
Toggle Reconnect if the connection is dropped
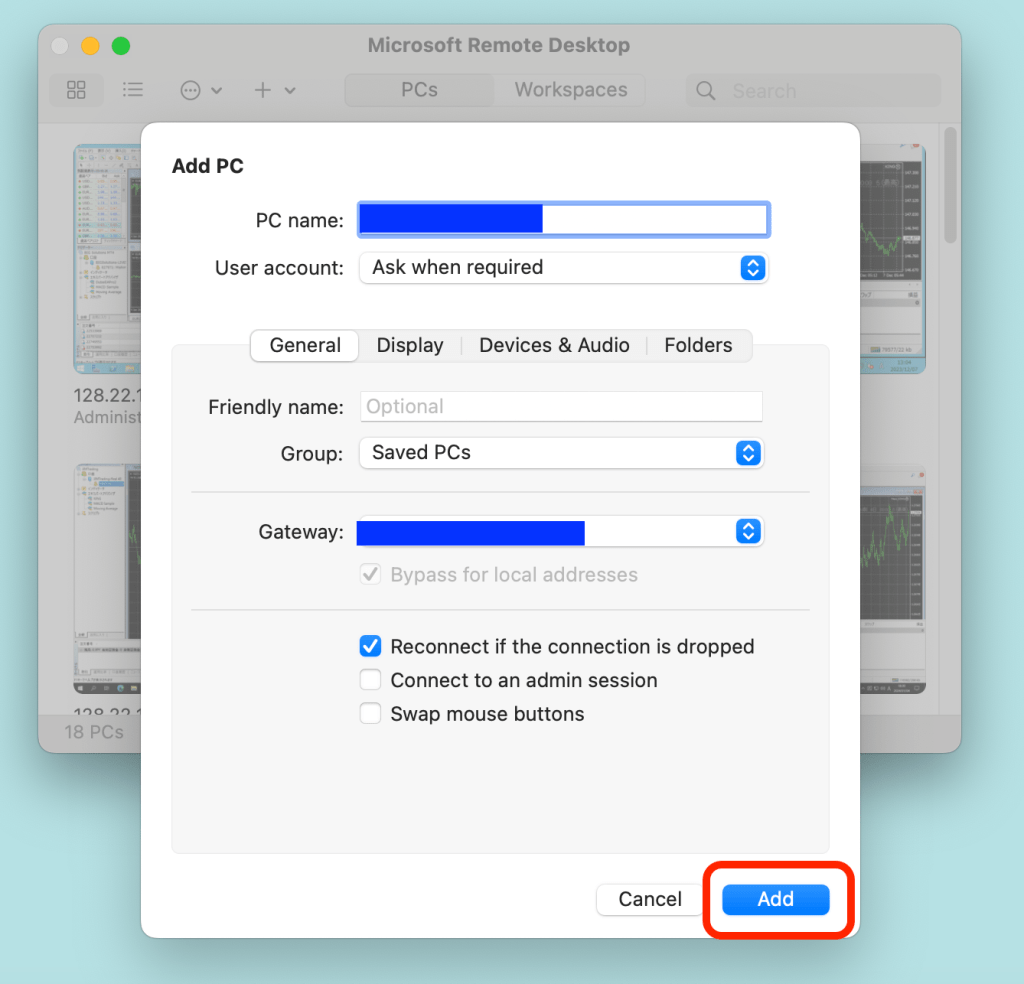371,646
